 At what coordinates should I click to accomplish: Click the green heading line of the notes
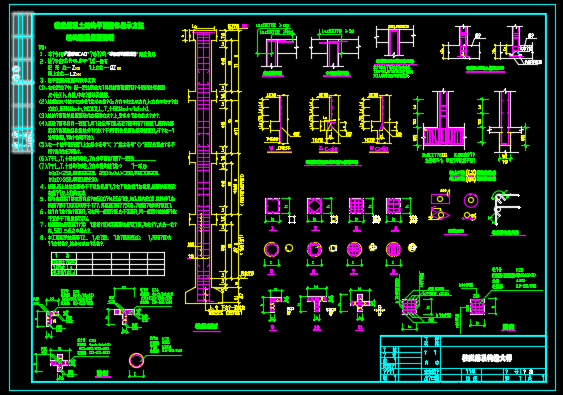click(x=99, y=25)
